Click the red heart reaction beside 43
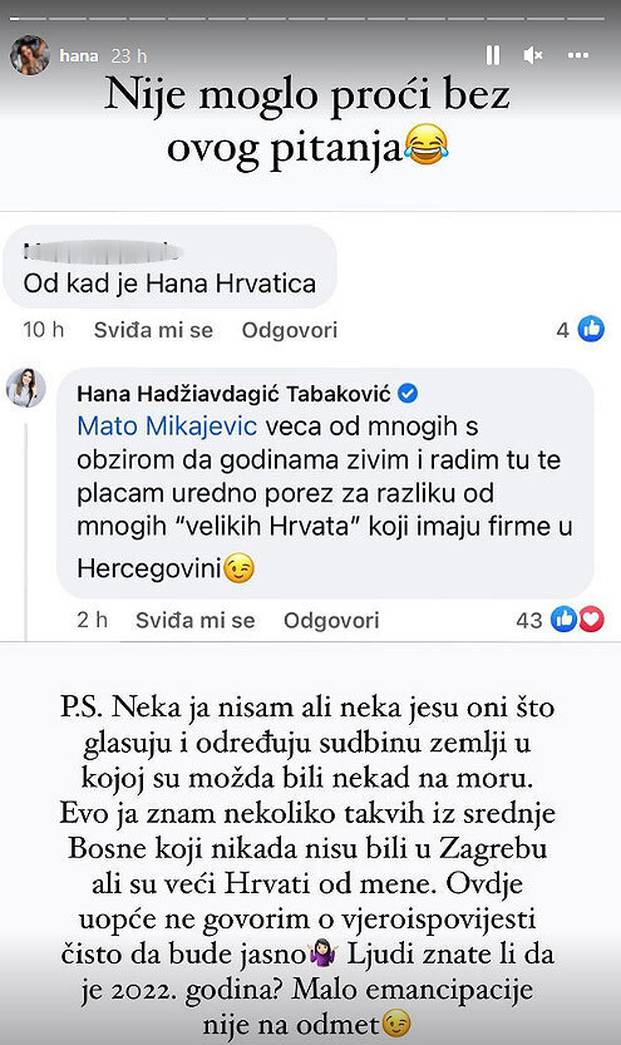Viewport: 621px width, 1045px height. [x=592, y=620]
